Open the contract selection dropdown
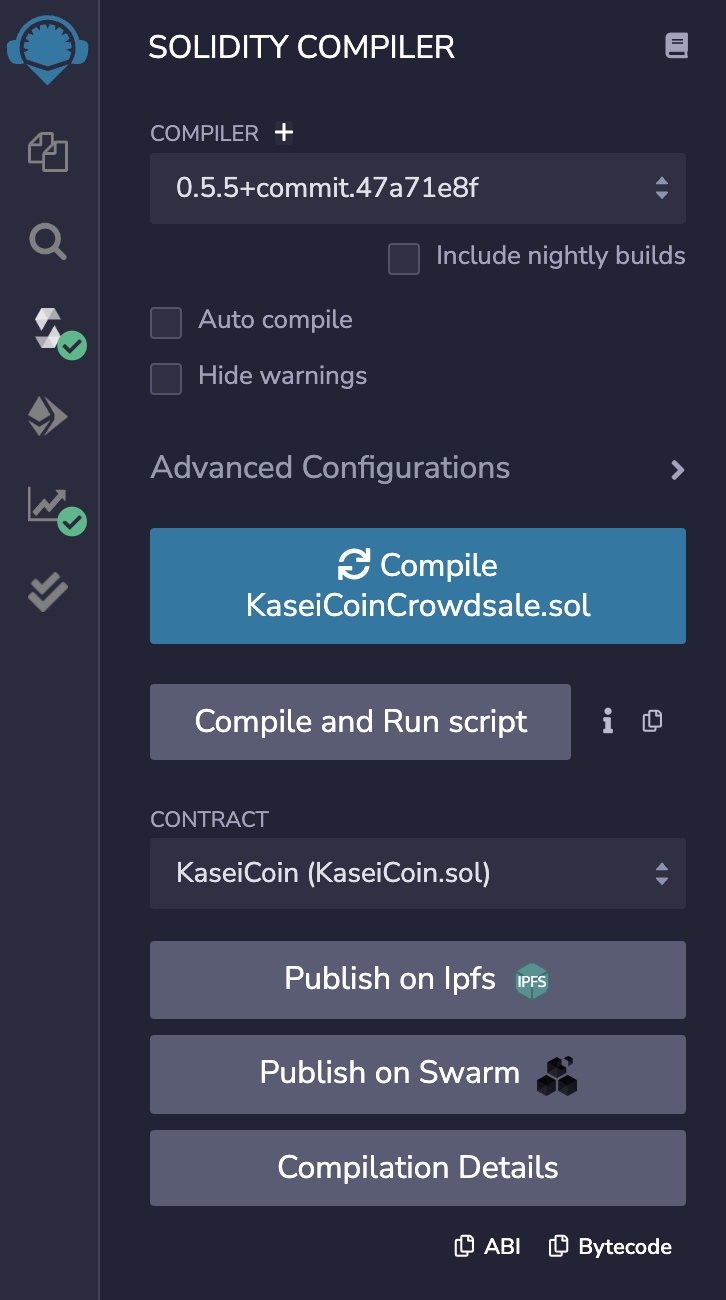The image size is (726, 1300). click(x=417, y=873)
